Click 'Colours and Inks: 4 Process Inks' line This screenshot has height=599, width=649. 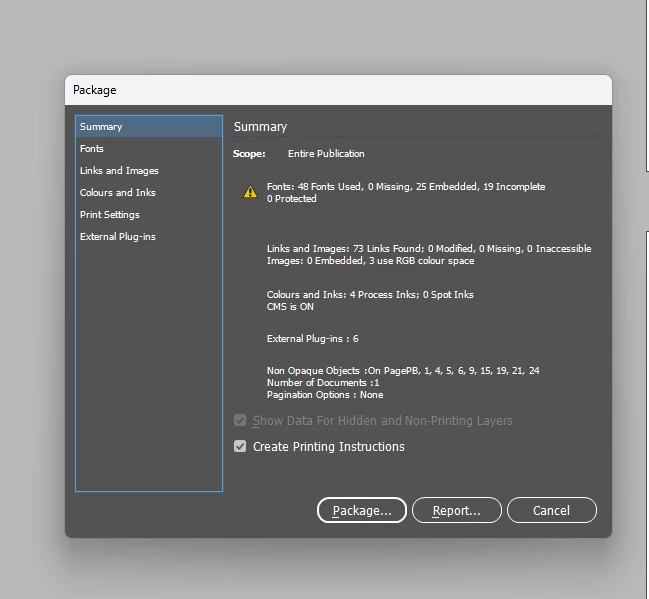[370, 295]
